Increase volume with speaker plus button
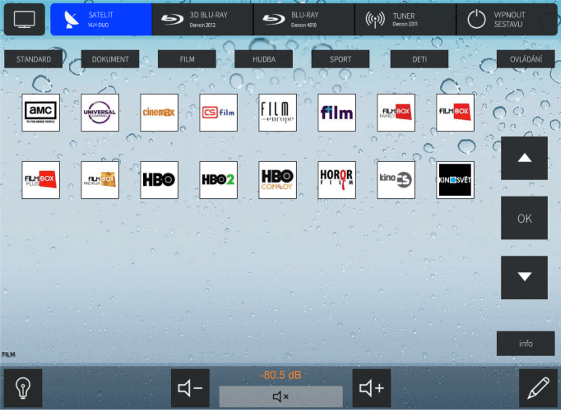This screenshot has width=561, height=410. (x=372, y=388)
